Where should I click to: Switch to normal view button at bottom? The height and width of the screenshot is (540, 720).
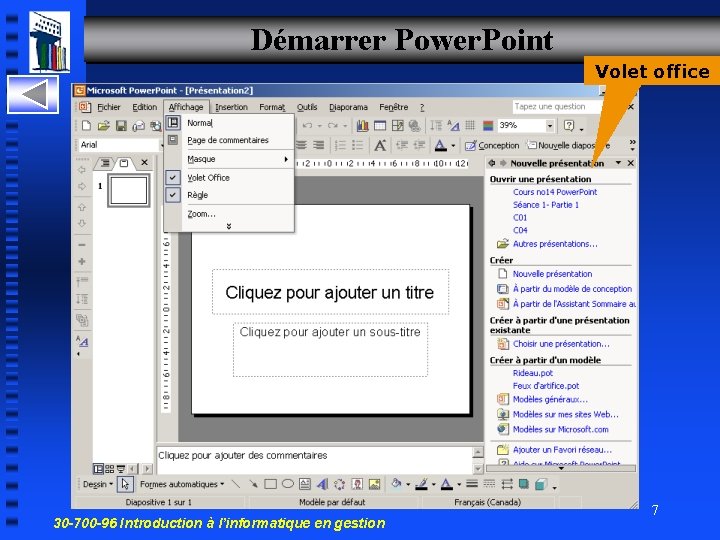(98, 469)
